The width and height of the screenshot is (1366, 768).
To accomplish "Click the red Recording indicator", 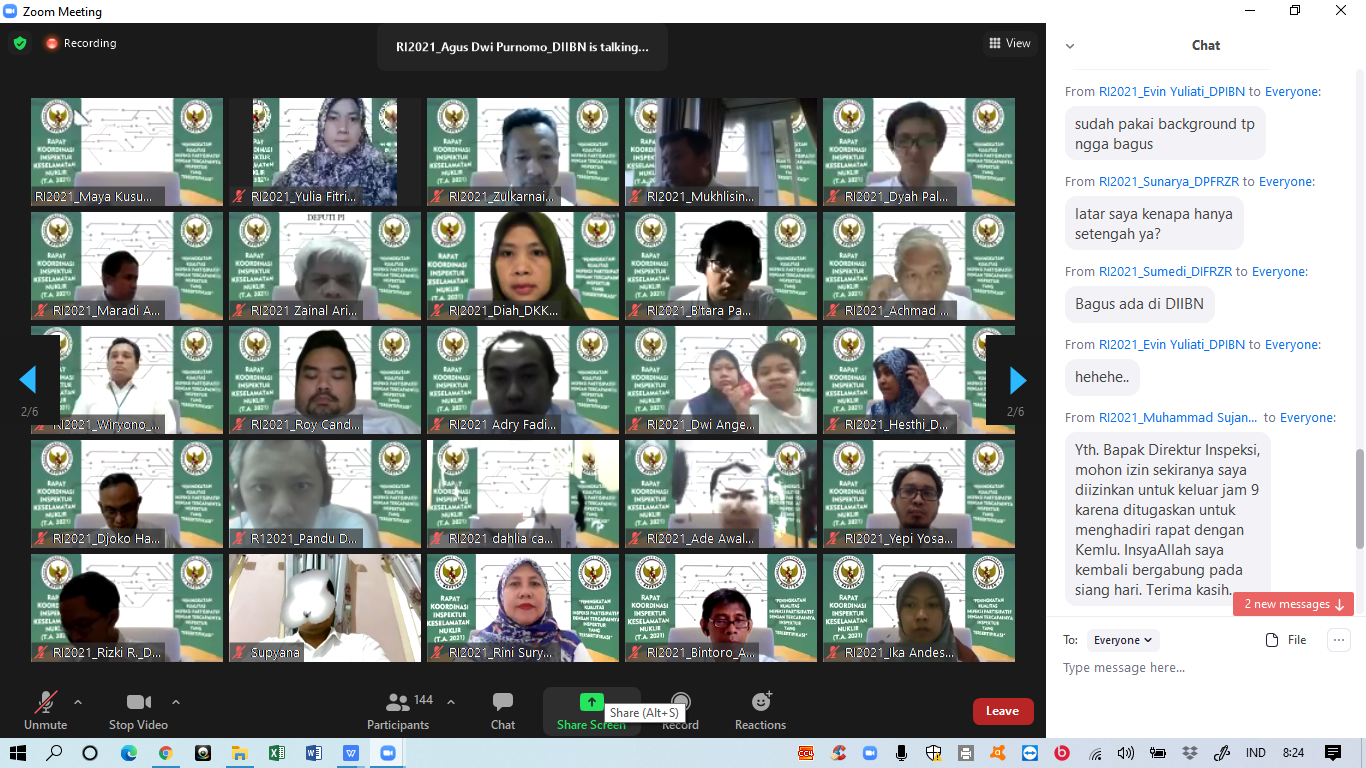I will [80, 44].
